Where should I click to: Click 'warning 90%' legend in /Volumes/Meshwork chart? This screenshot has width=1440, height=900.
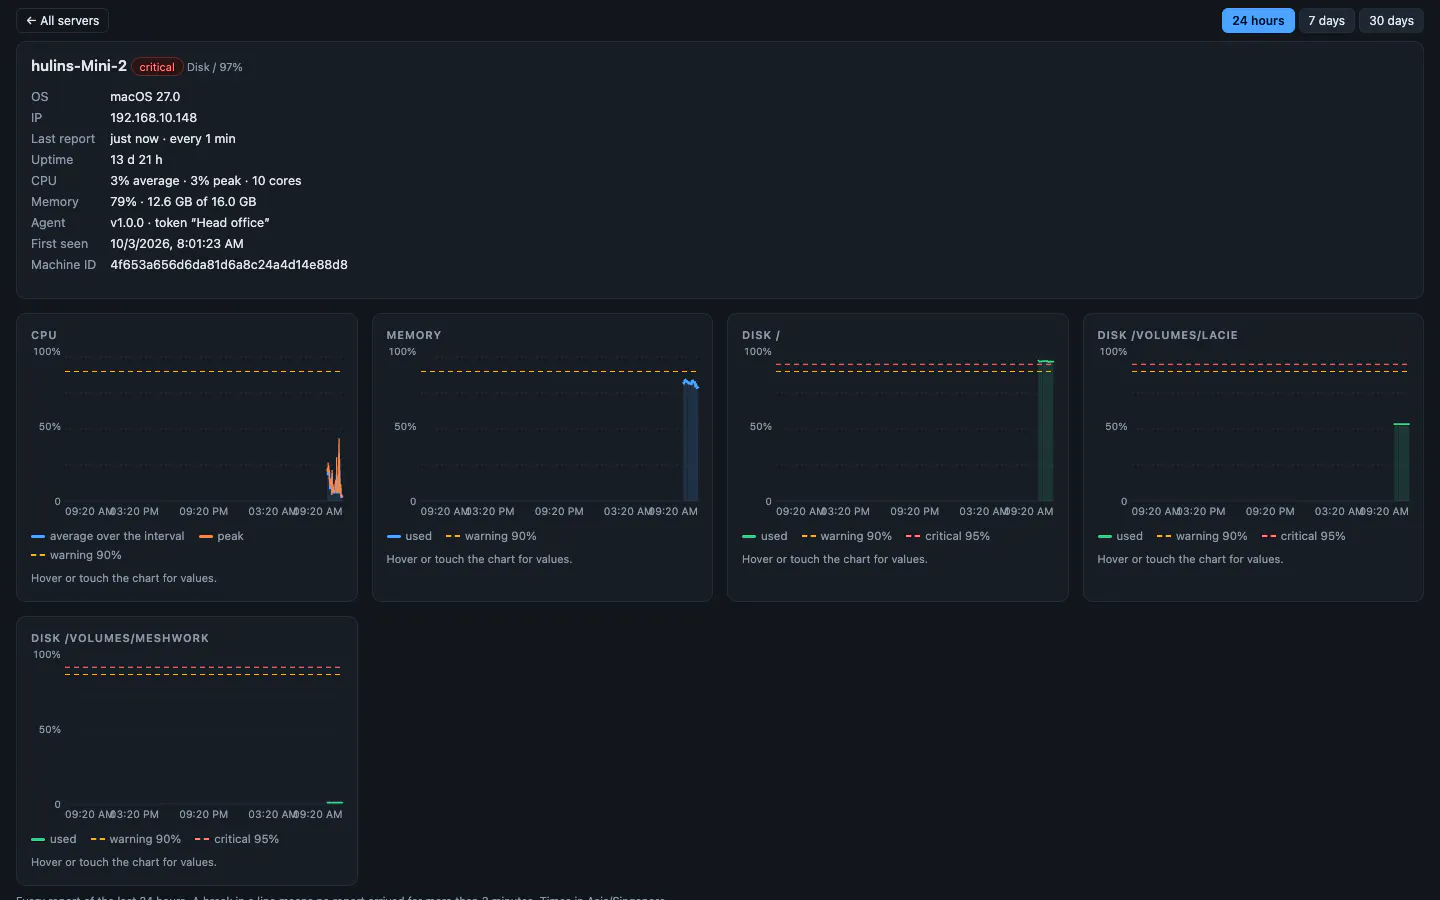click(x=136, y=839)
